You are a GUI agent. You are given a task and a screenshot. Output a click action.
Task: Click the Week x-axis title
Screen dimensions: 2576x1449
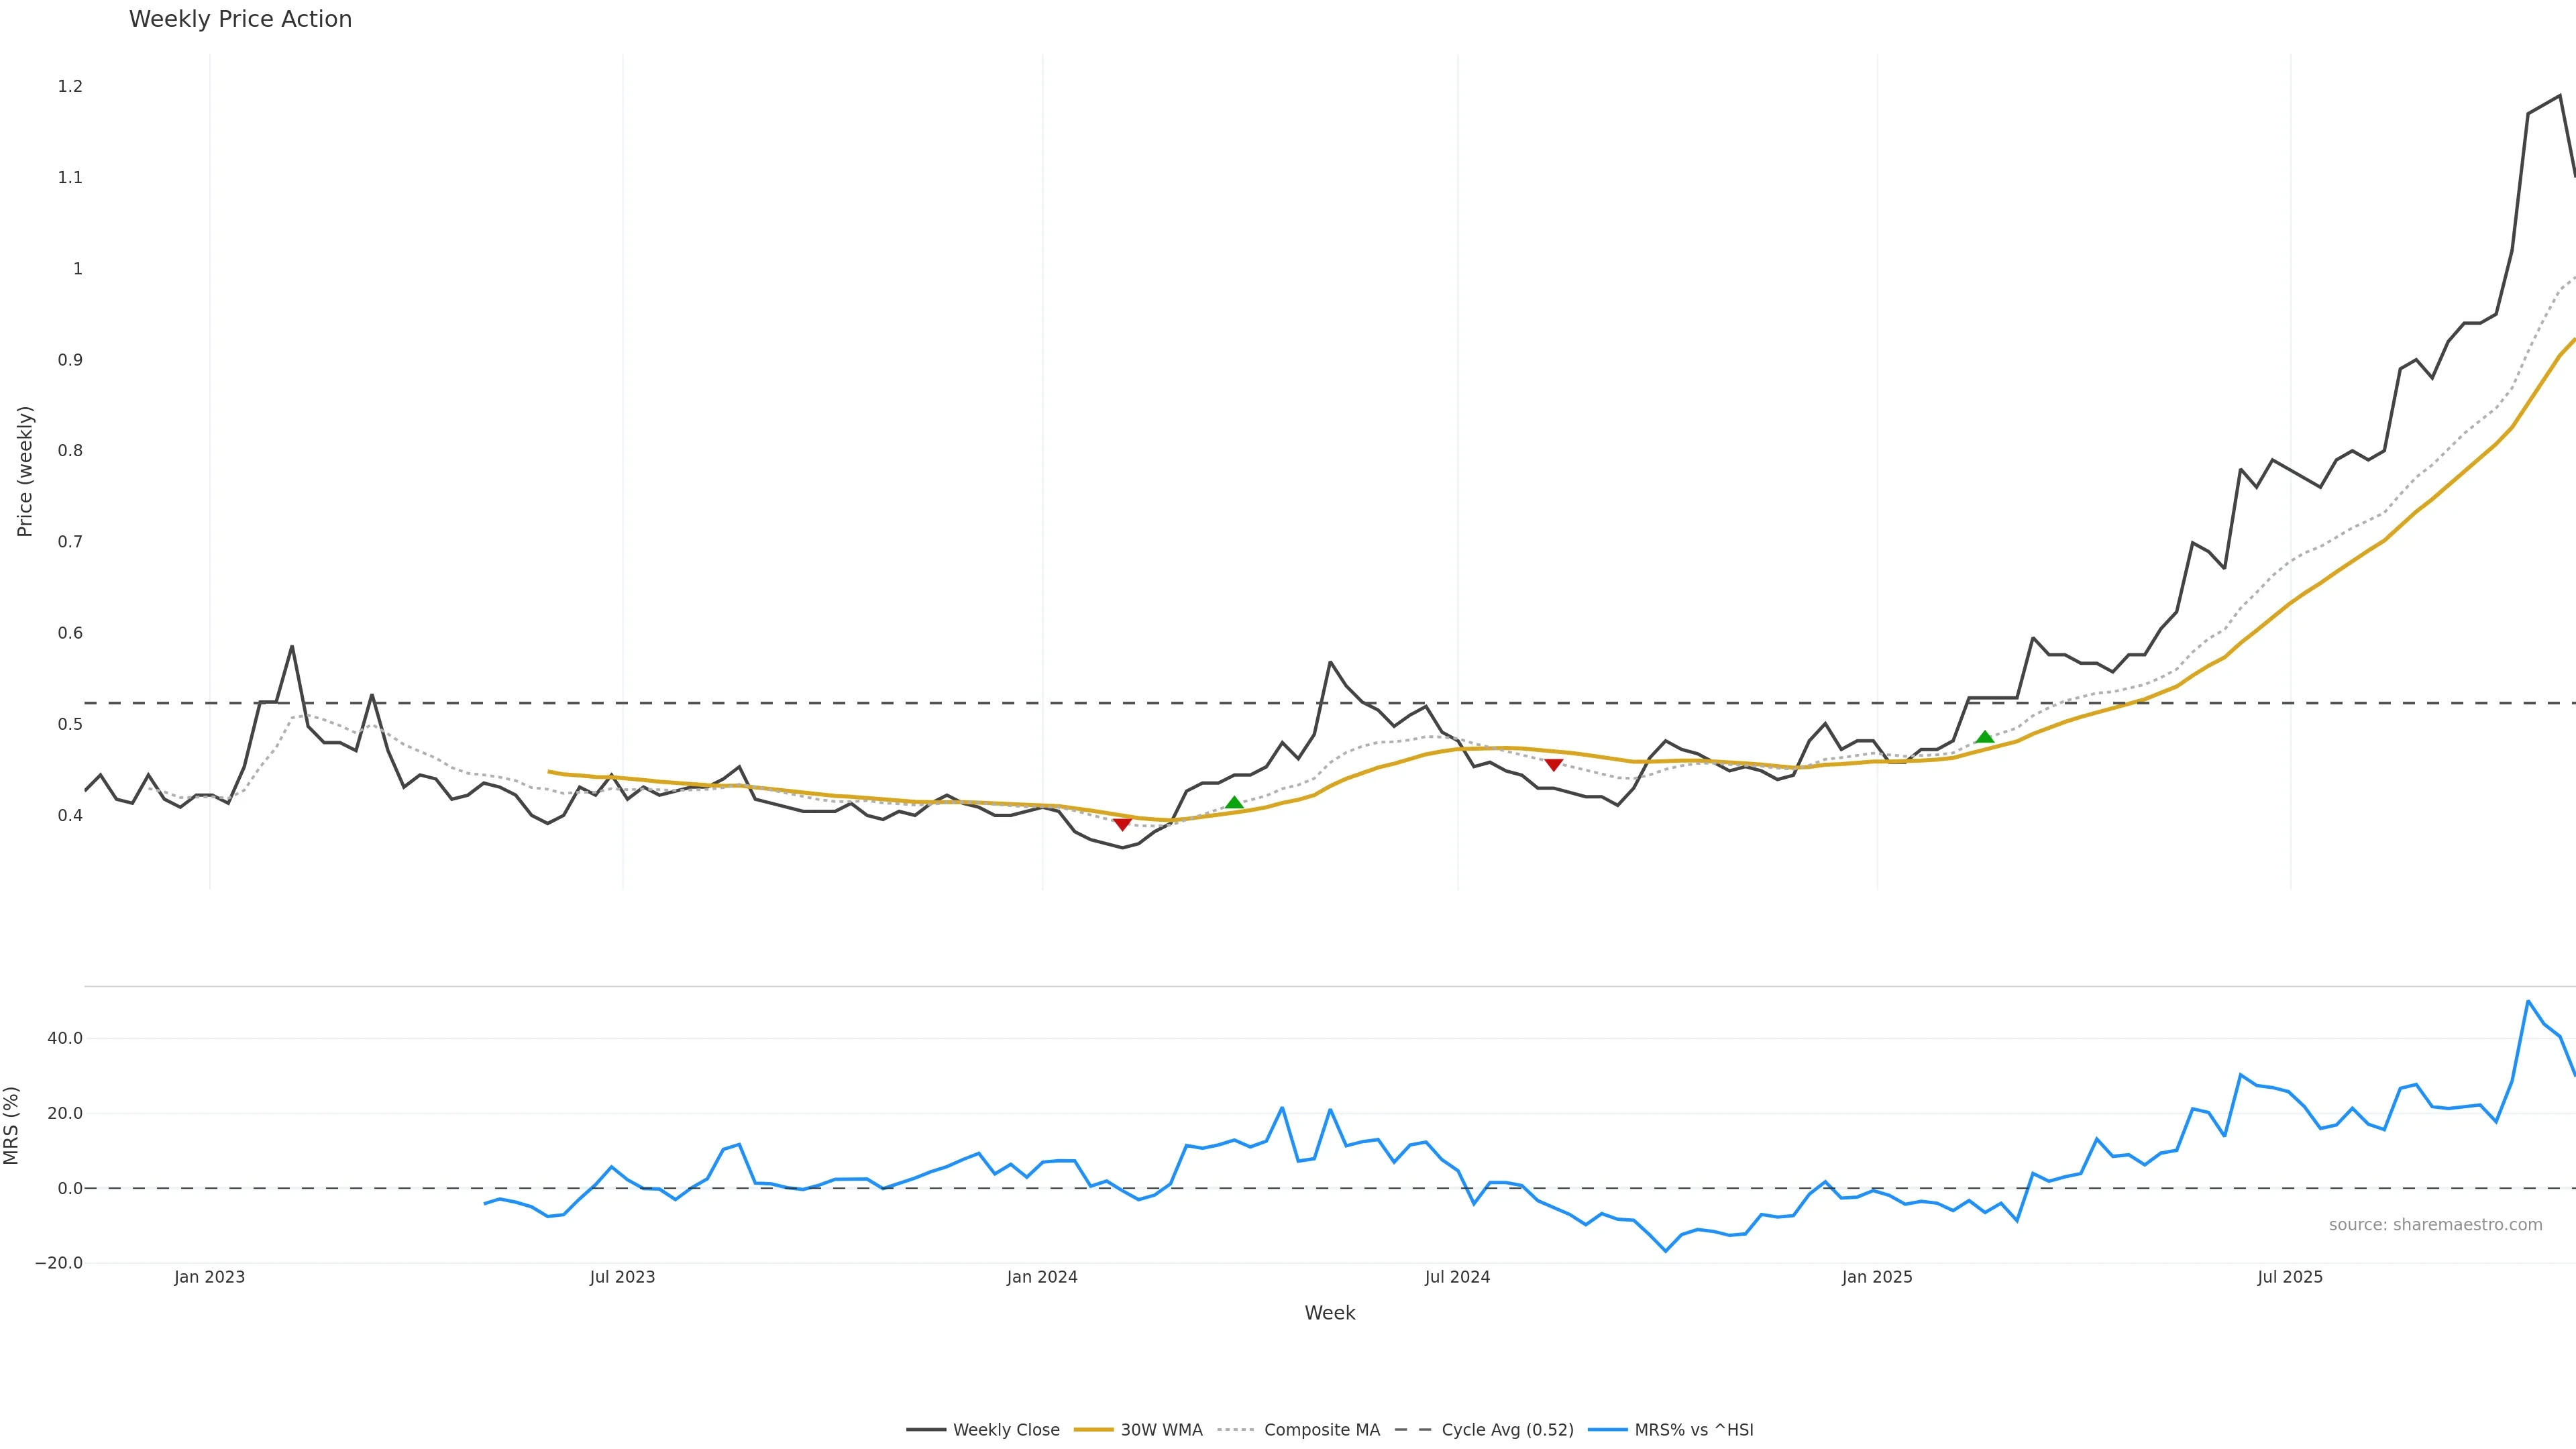point(1329,1313)
